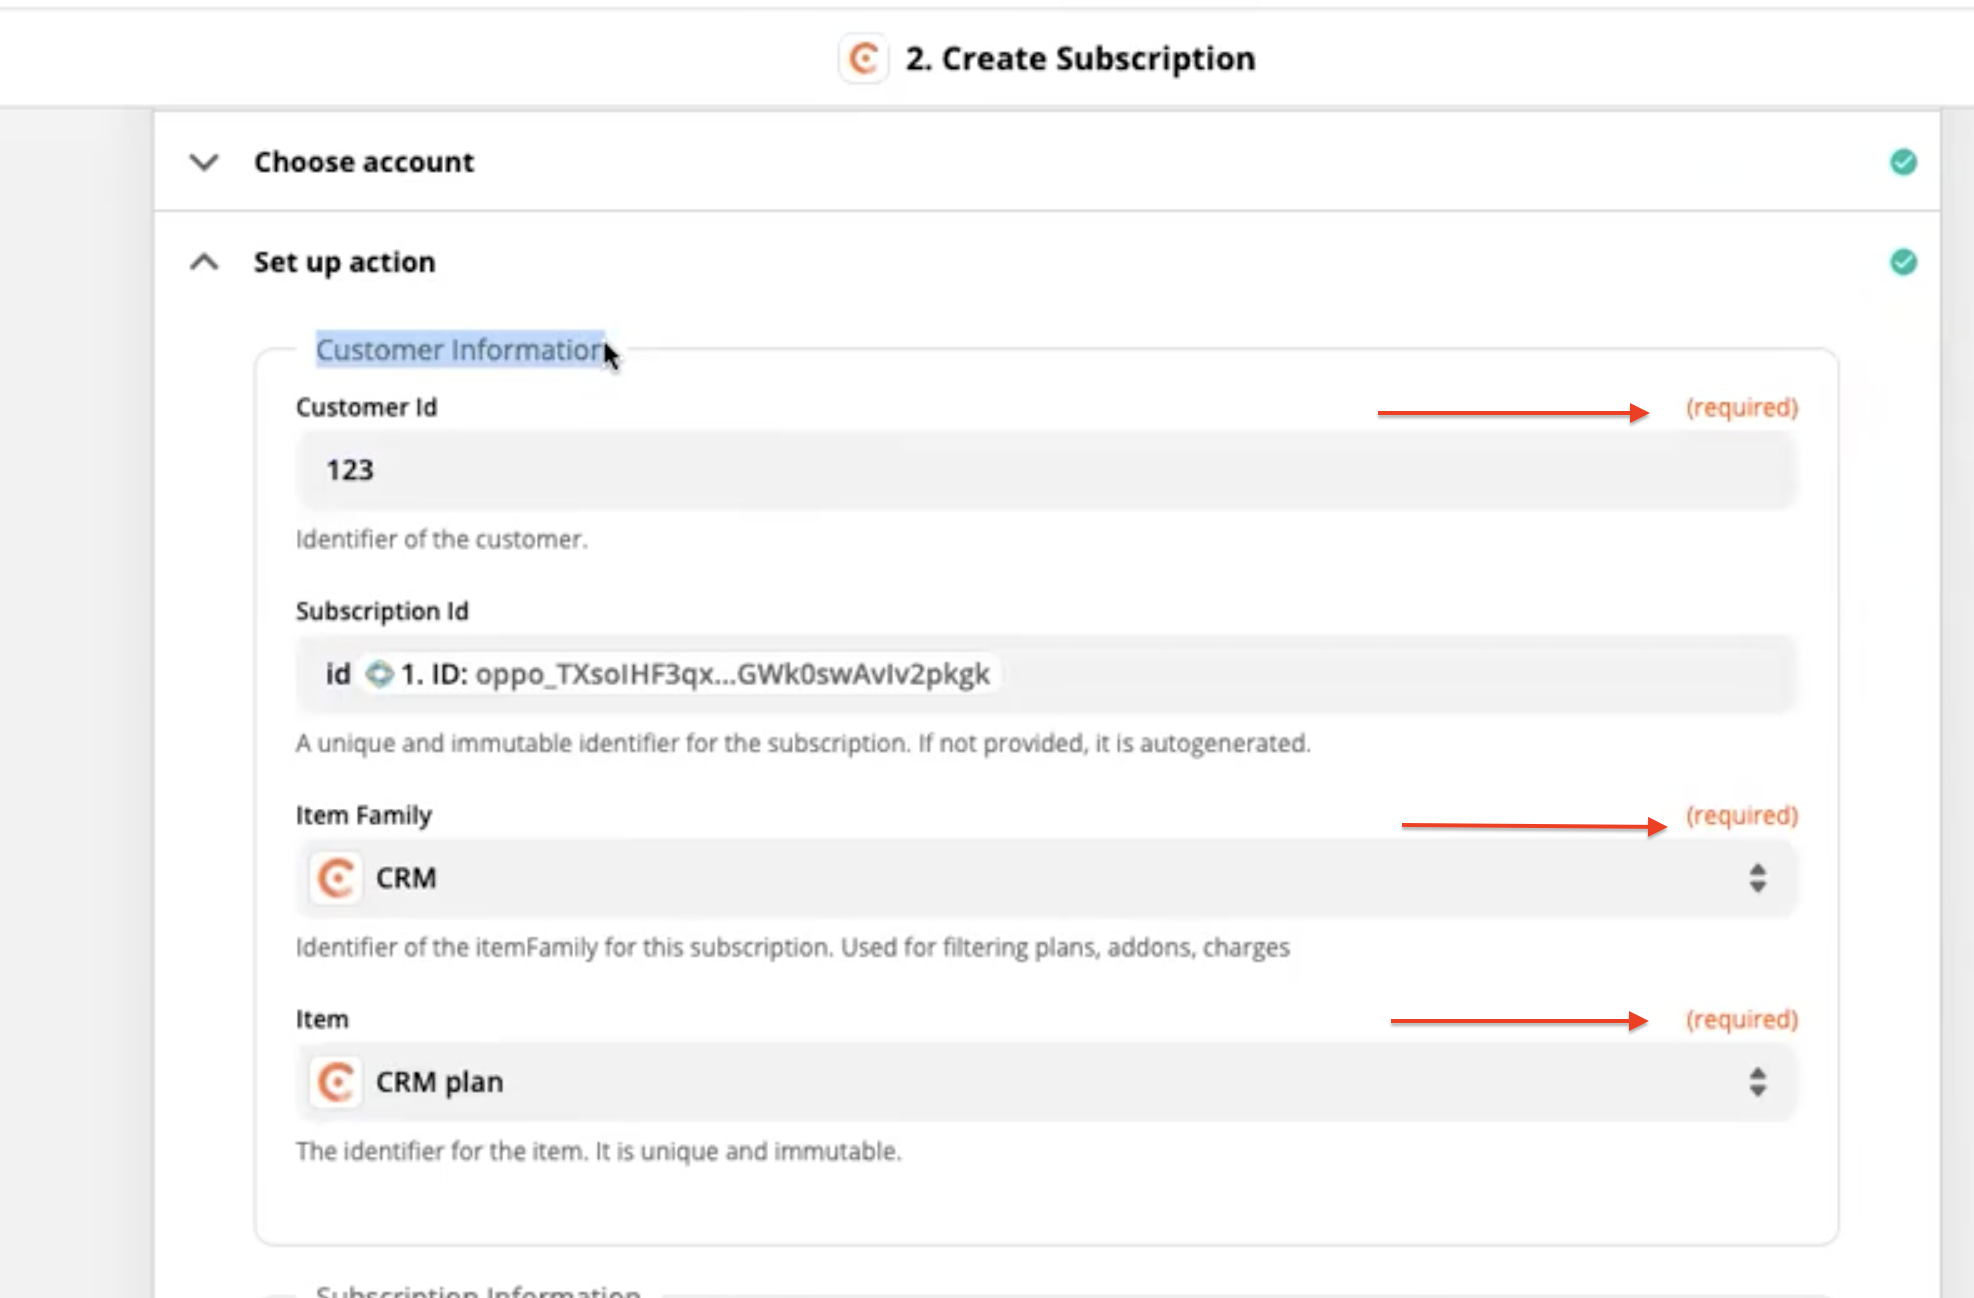Click the 2. Create Subscription step title
This screenshot has height=1298, width=1974.
1080,59
